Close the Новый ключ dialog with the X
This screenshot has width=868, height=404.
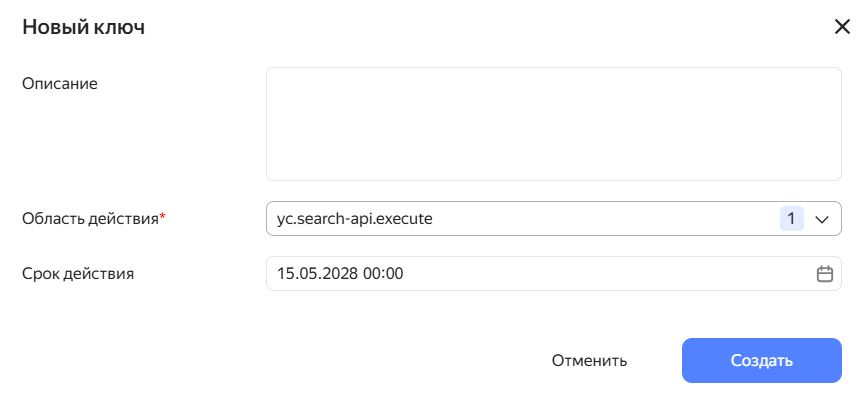[x=842, y=27]
